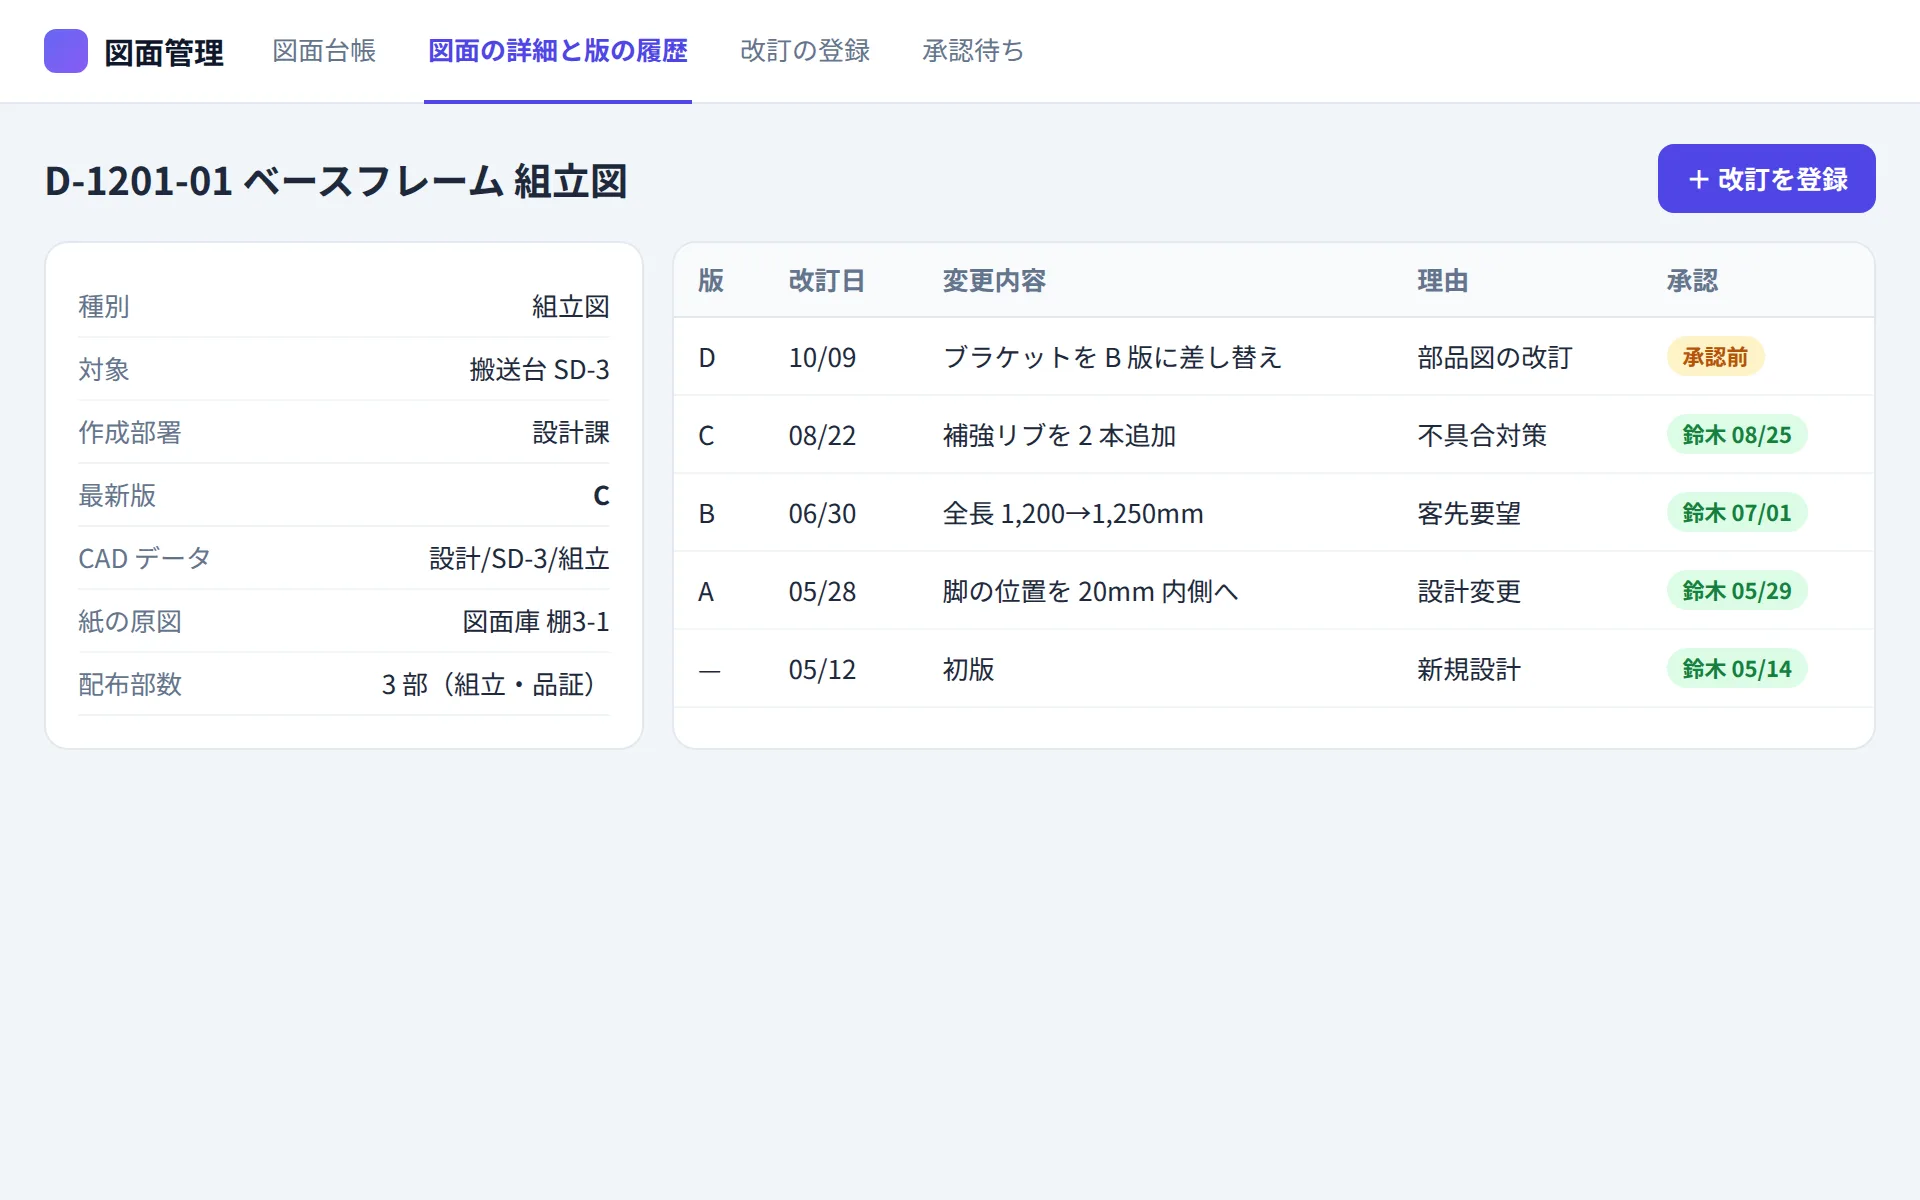Click the 10/09 revision date
1920x1200 pixels.
pos(822,358)
